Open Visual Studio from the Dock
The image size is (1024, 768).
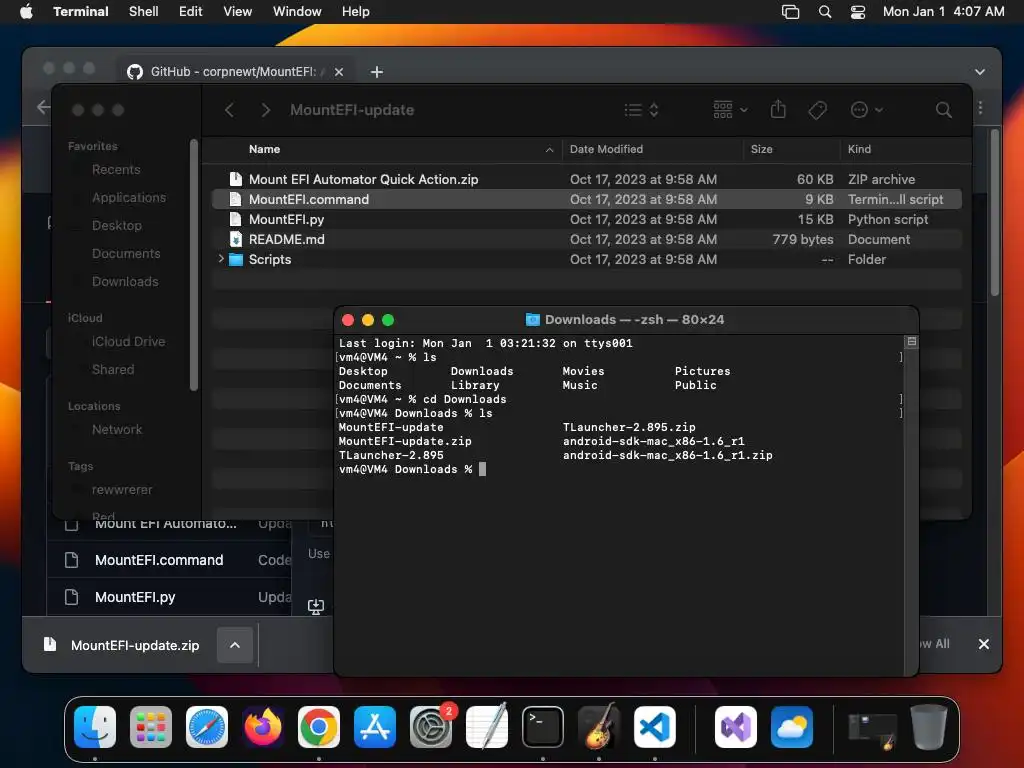click(x=736, y=727)
